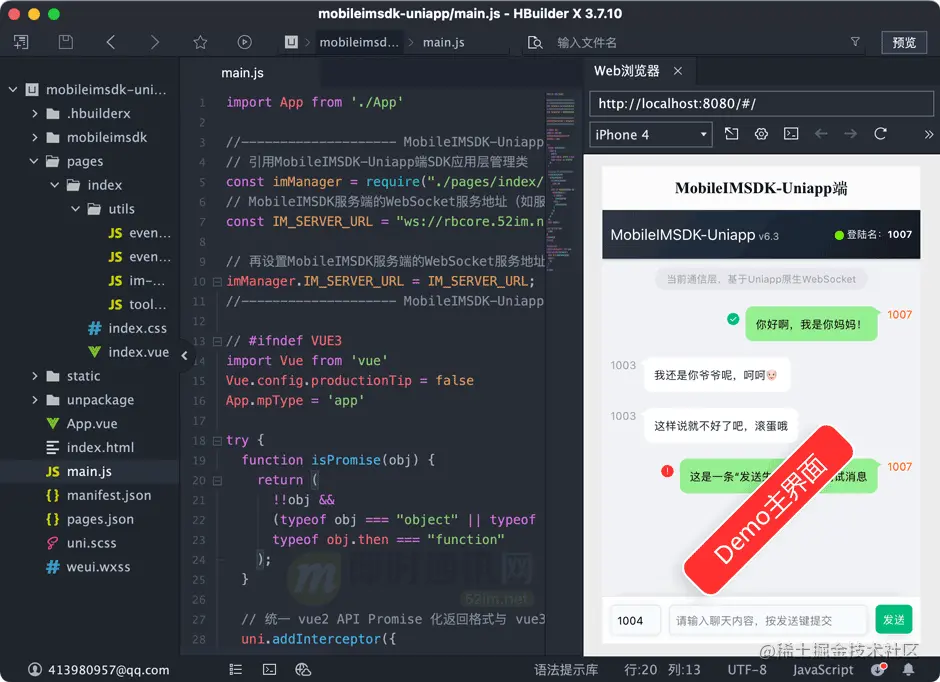Fold code block at line 10

pos(217,282)
